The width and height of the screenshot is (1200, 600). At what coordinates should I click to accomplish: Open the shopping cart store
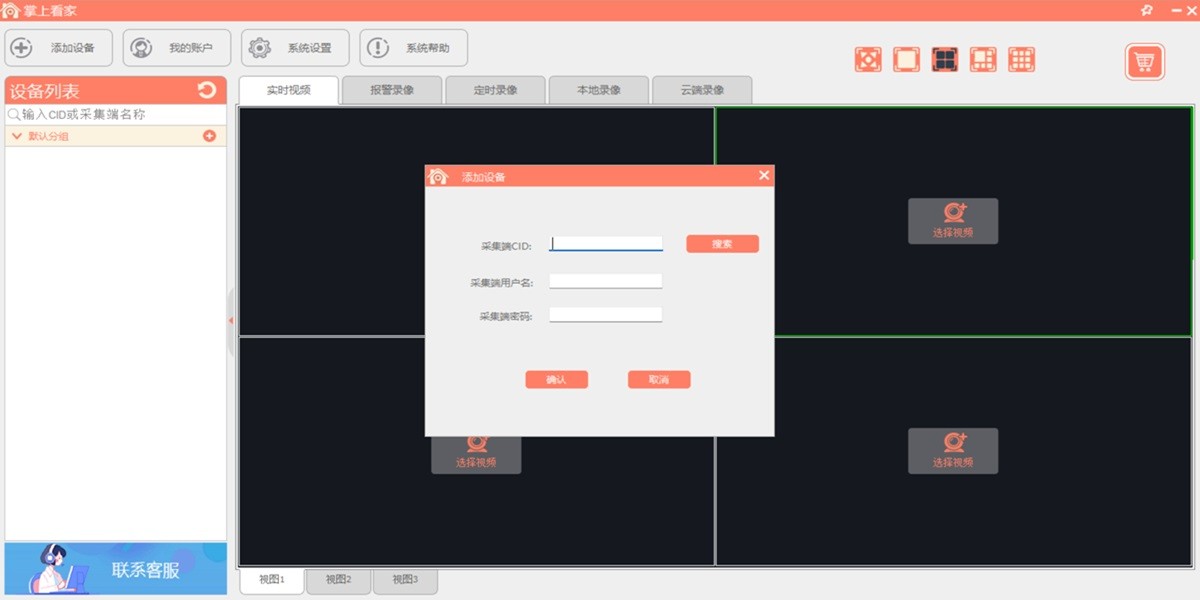(1145, 62)
